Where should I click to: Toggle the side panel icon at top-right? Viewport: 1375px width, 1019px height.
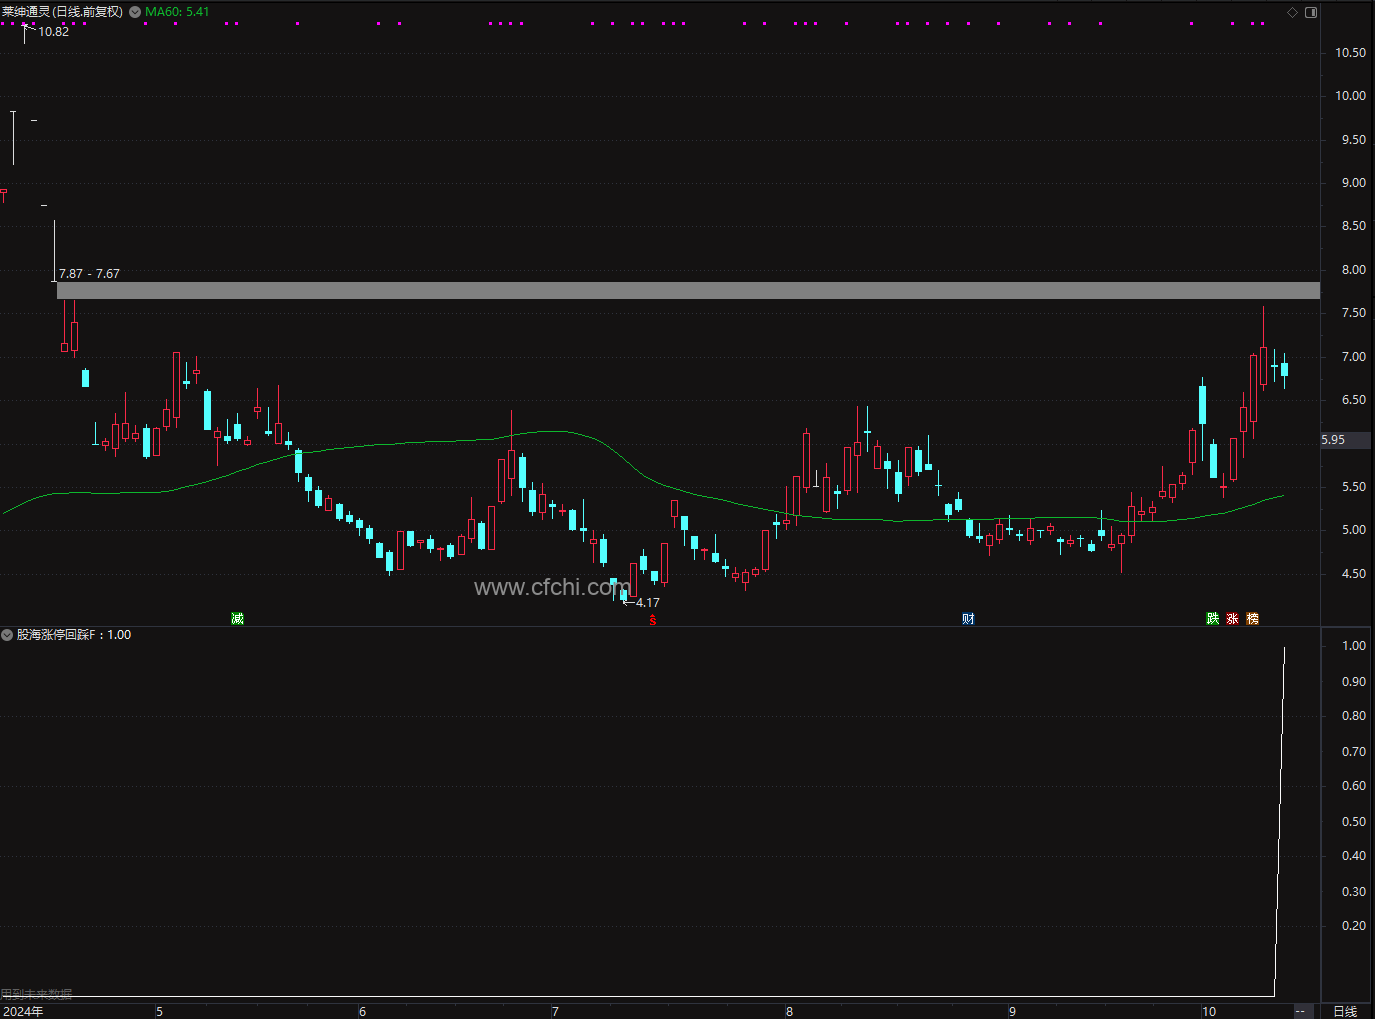click(1311, 12)
